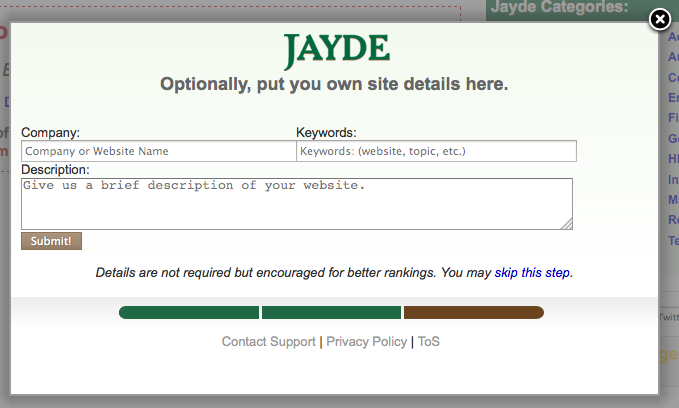Click into the Description textarea

pos(297,204)
